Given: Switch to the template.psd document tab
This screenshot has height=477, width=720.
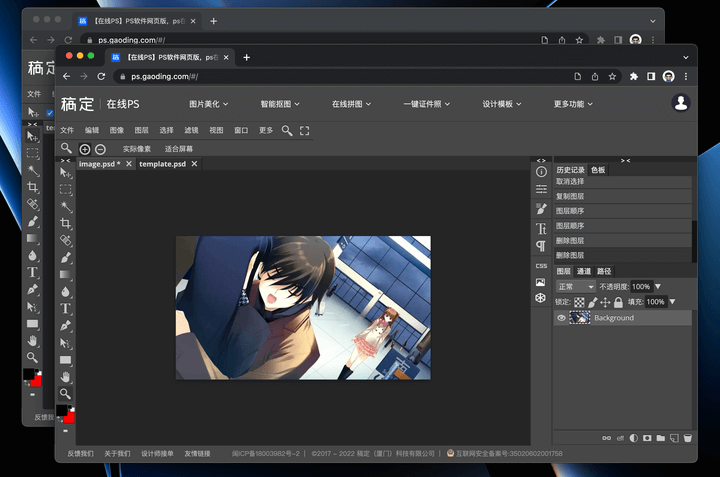Looking at the screenshot, I should point(163,164).
